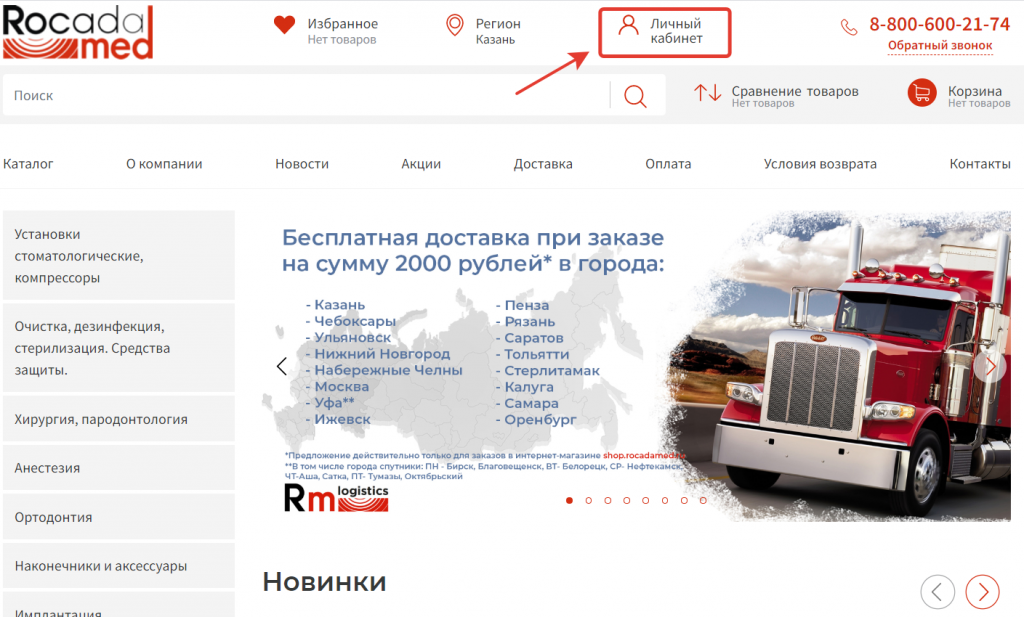Open the Доставка menu item
This screenshot has width=1024, height=617.
[x=543, y=164]
